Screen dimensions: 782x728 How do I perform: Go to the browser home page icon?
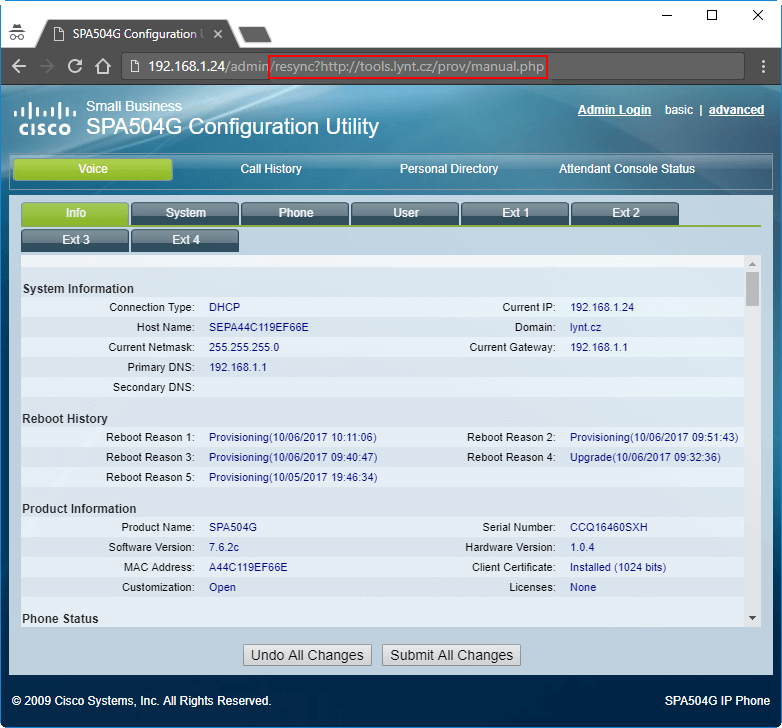click(x=103, y=66)
